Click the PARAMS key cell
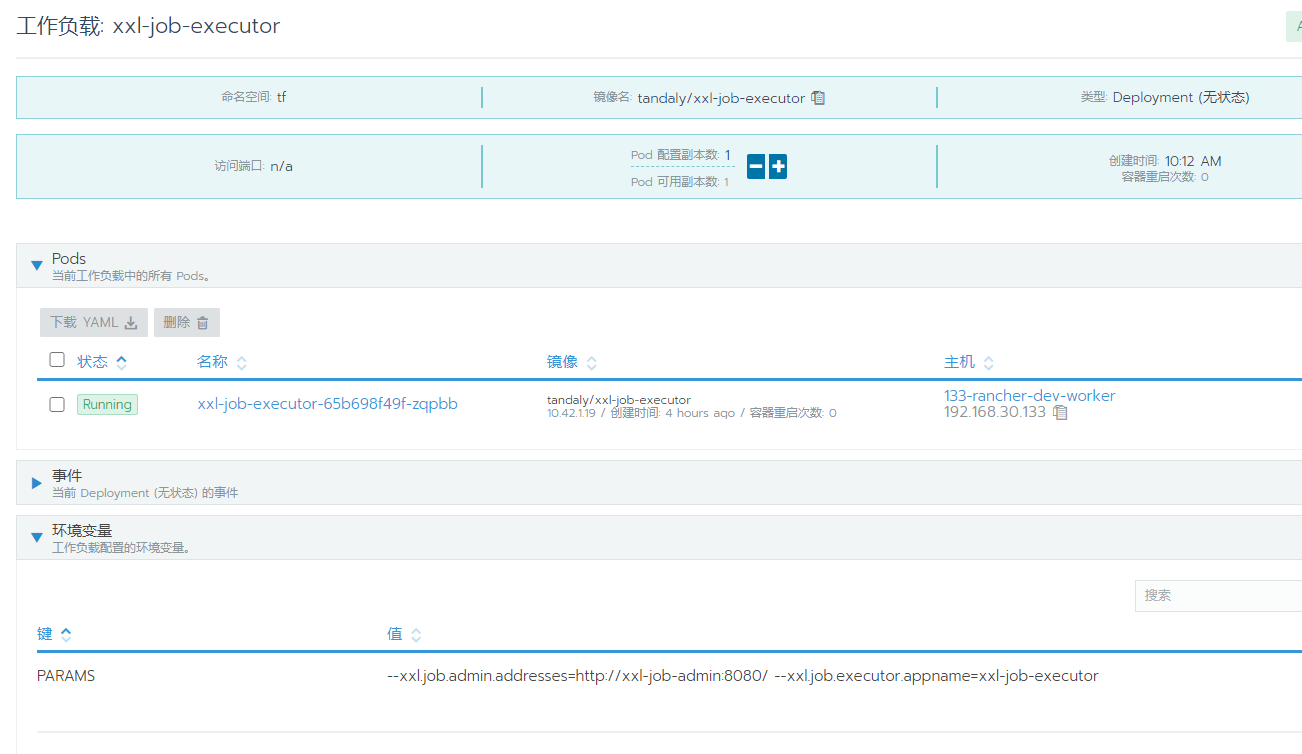The height and width of the screenshot is (754, 1302). 66,676
